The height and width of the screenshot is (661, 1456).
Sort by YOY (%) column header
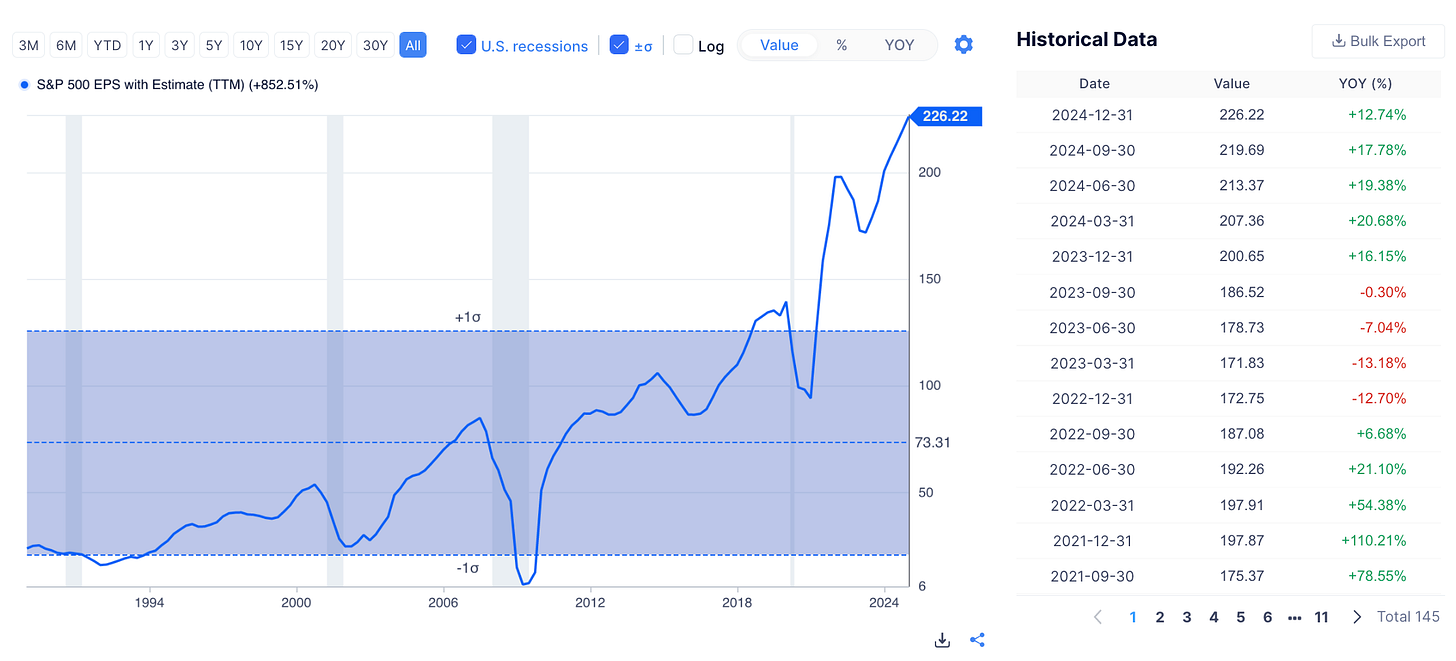(x=1365, y=84)
